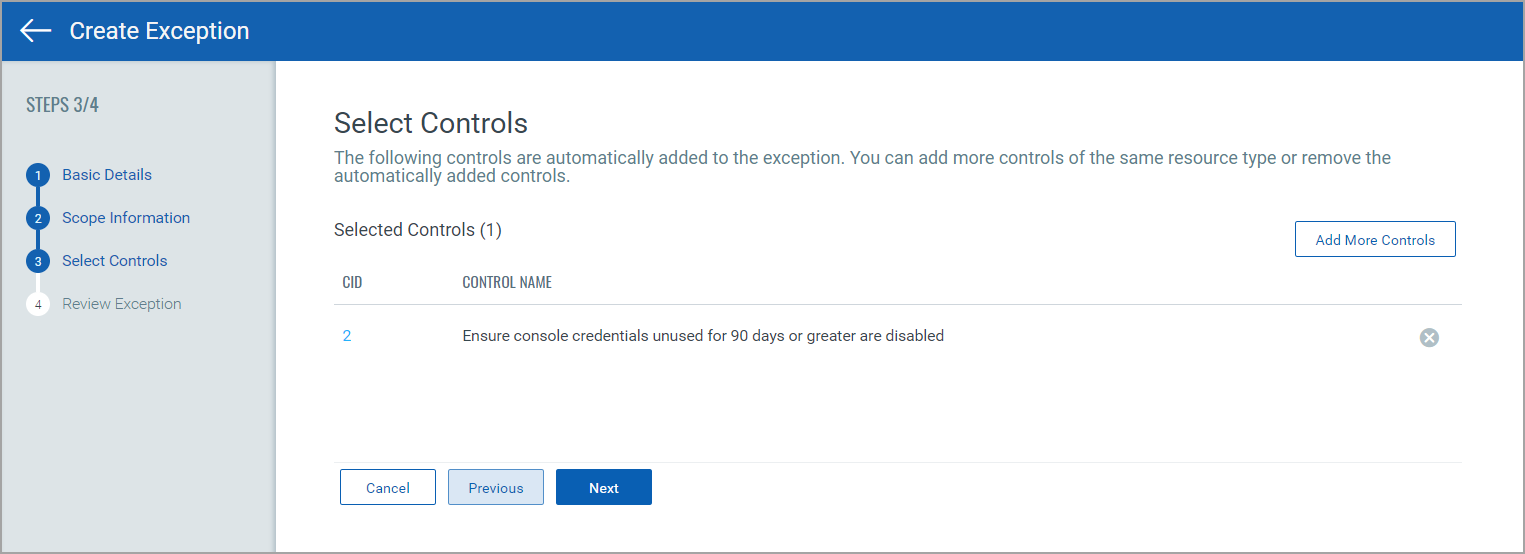Proceed with the Next button
Viewport: 1525px width, 554px height.
click(x=604, y=488)
